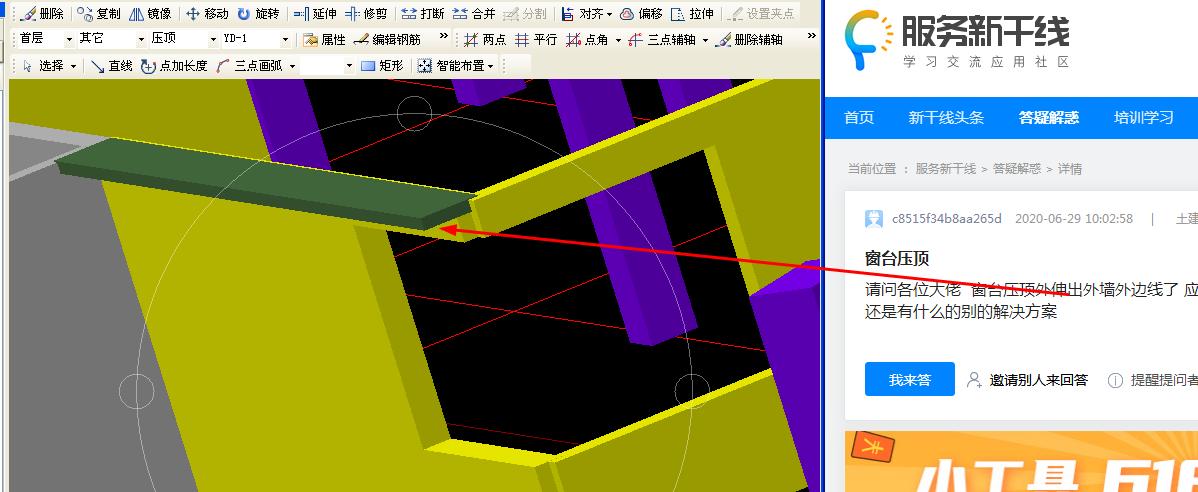
Task: Expand the 三点画弧 dropdown arrow
Action: (293, 66)
